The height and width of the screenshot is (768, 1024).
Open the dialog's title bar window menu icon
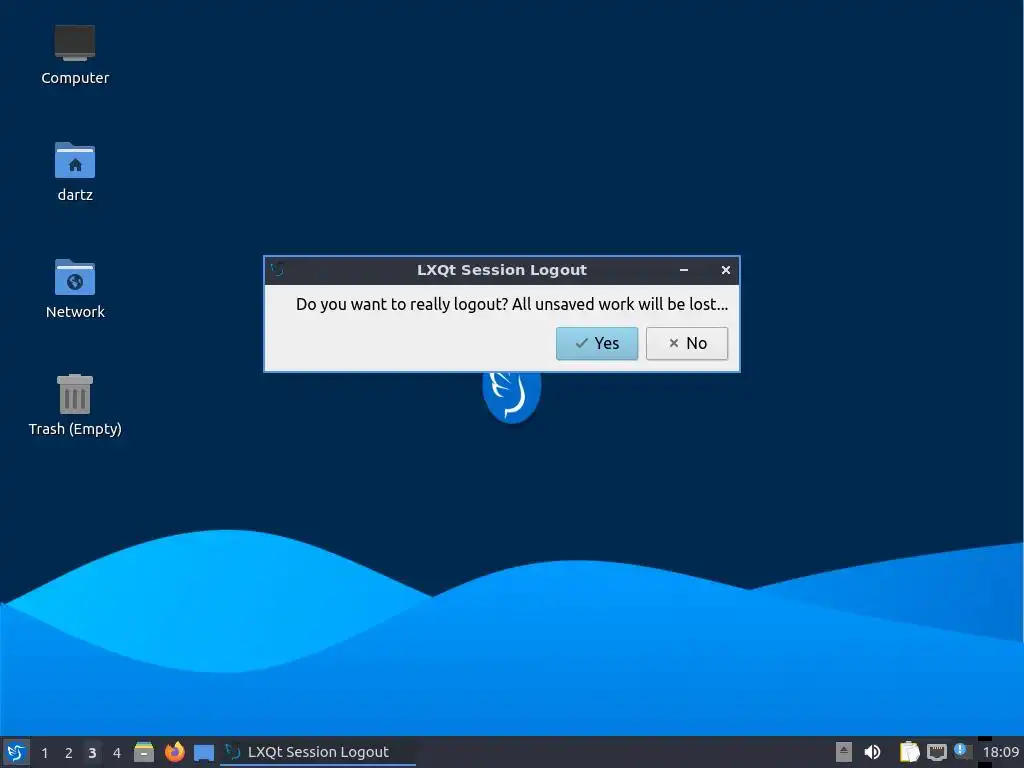(x=278, y=270)
